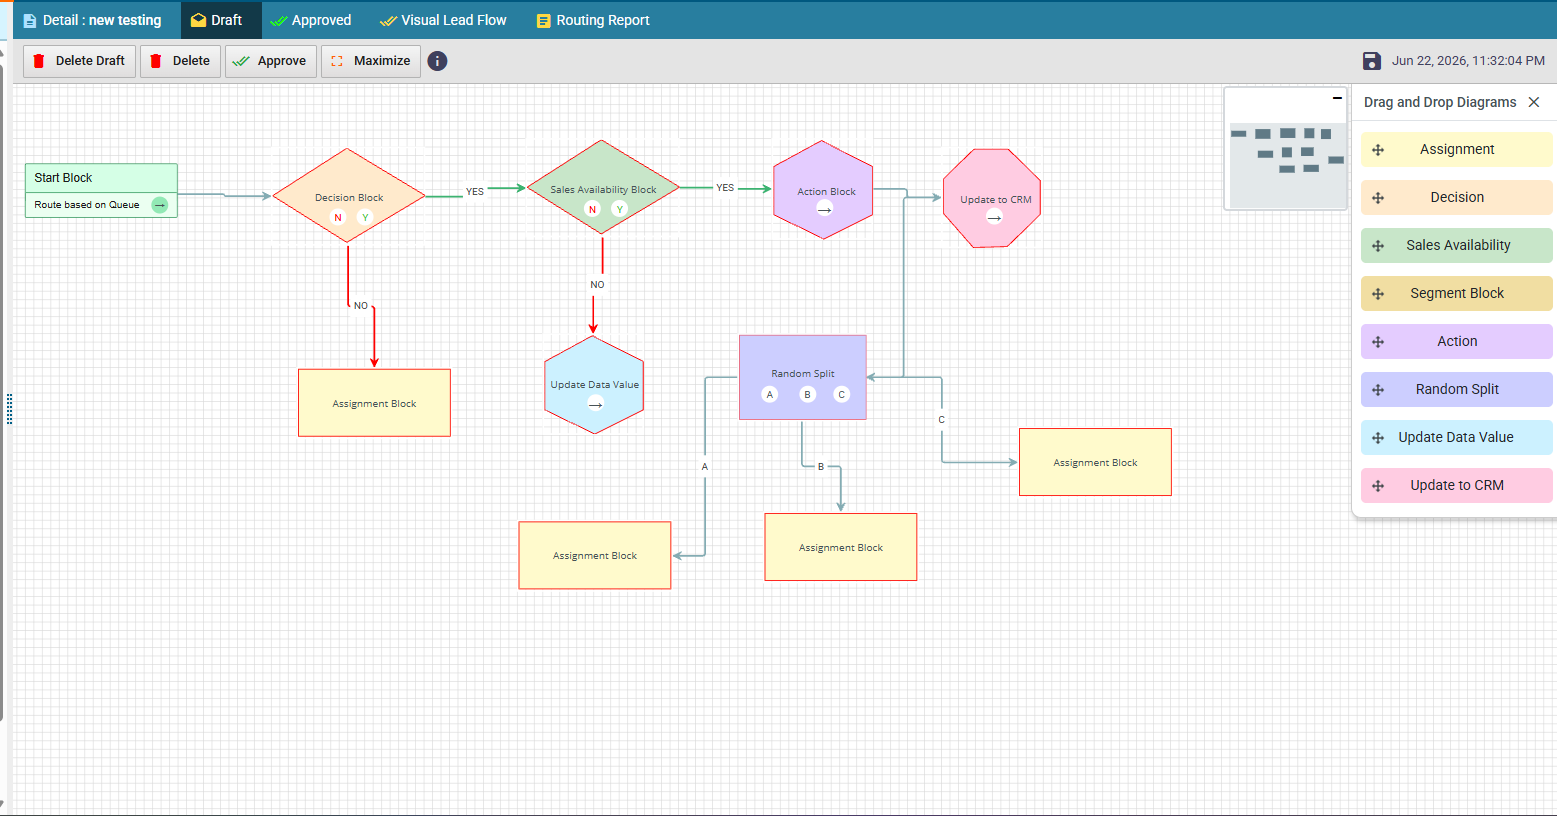Viewport: 1557px width, 816px height.
Task: Click the save disk icon near timestamp
Action: (x=1372, y=61)
